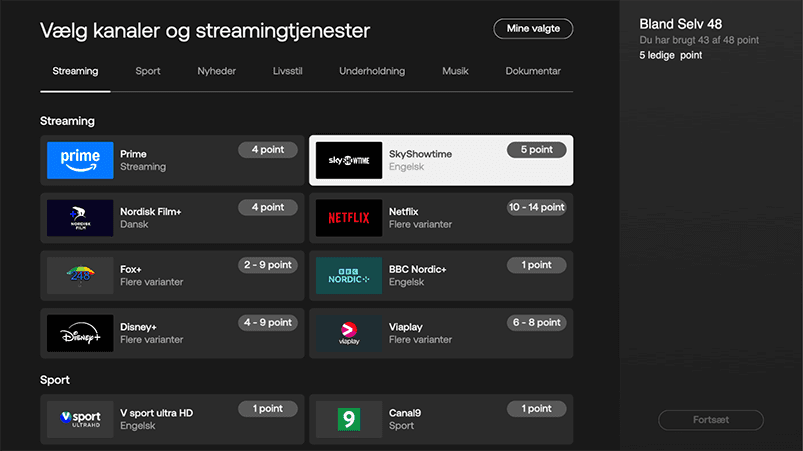The image size is (803, 451).
Task: Click the Prime Video logo
Action: (x=80, y=160)
